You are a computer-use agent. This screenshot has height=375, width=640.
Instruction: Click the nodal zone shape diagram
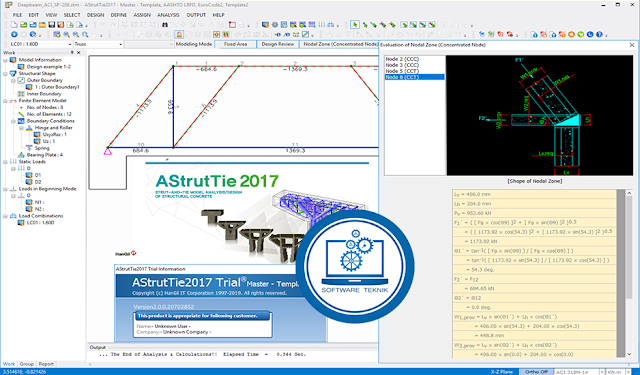point(540,116)
